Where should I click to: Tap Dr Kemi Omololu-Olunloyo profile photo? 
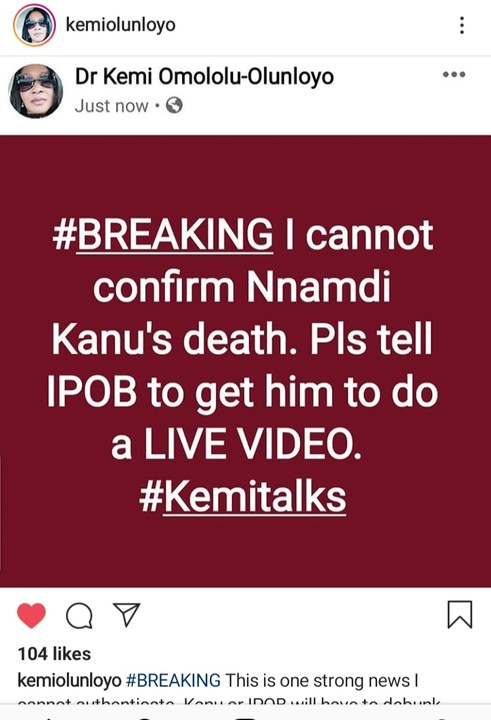tap(36, 91)
